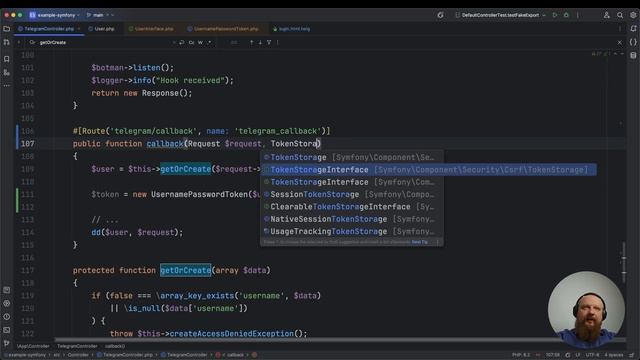Viewport: 640px width, 360px height.
Task: Click 4 spaces indent setting in status bar
Action: tap(613, 355)
